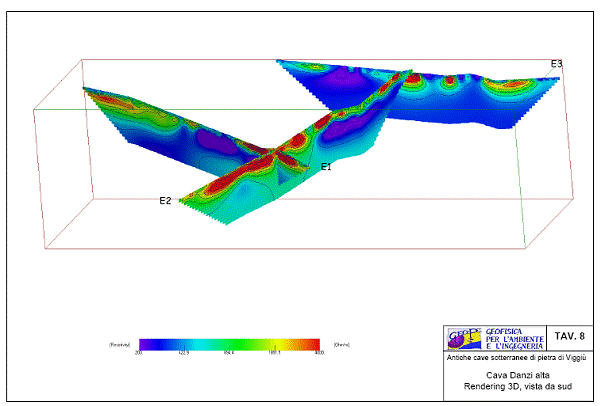Pick the purple end of resistivity color scale

click(146, 343)
